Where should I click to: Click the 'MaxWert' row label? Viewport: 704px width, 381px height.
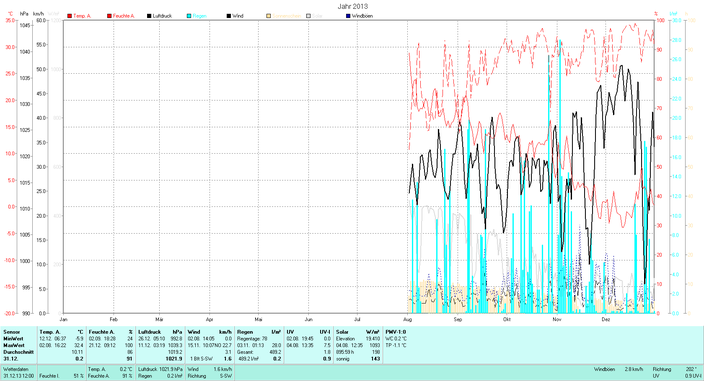point(14,346)
